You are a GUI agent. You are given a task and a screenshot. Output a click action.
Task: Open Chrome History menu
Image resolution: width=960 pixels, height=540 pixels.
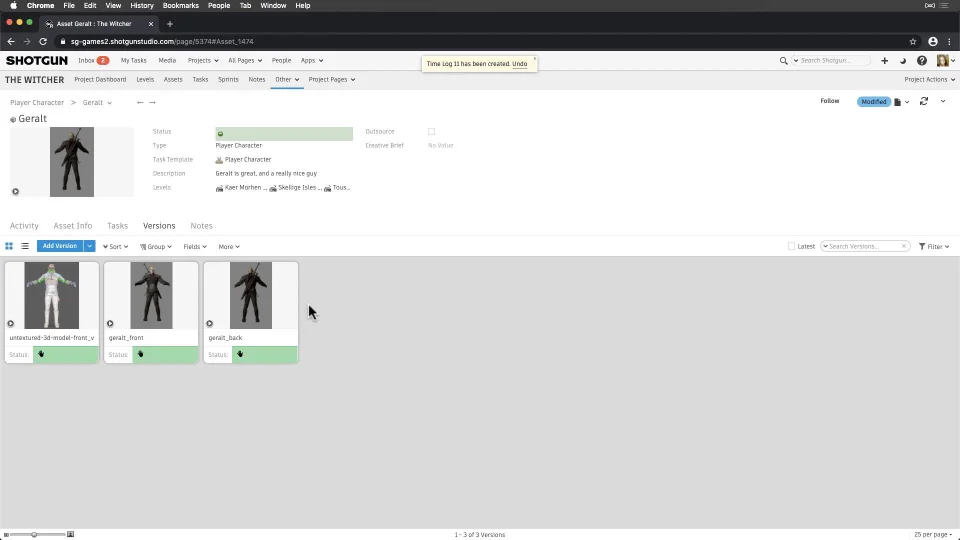coord(141,6)
